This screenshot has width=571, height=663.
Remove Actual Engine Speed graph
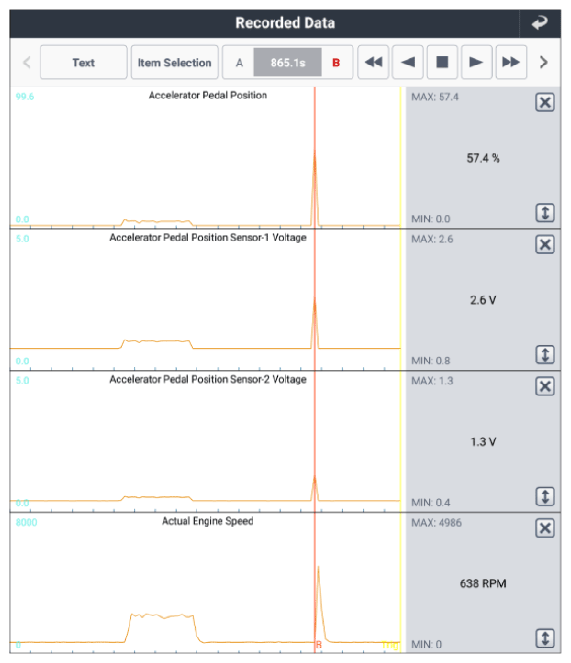545,528
